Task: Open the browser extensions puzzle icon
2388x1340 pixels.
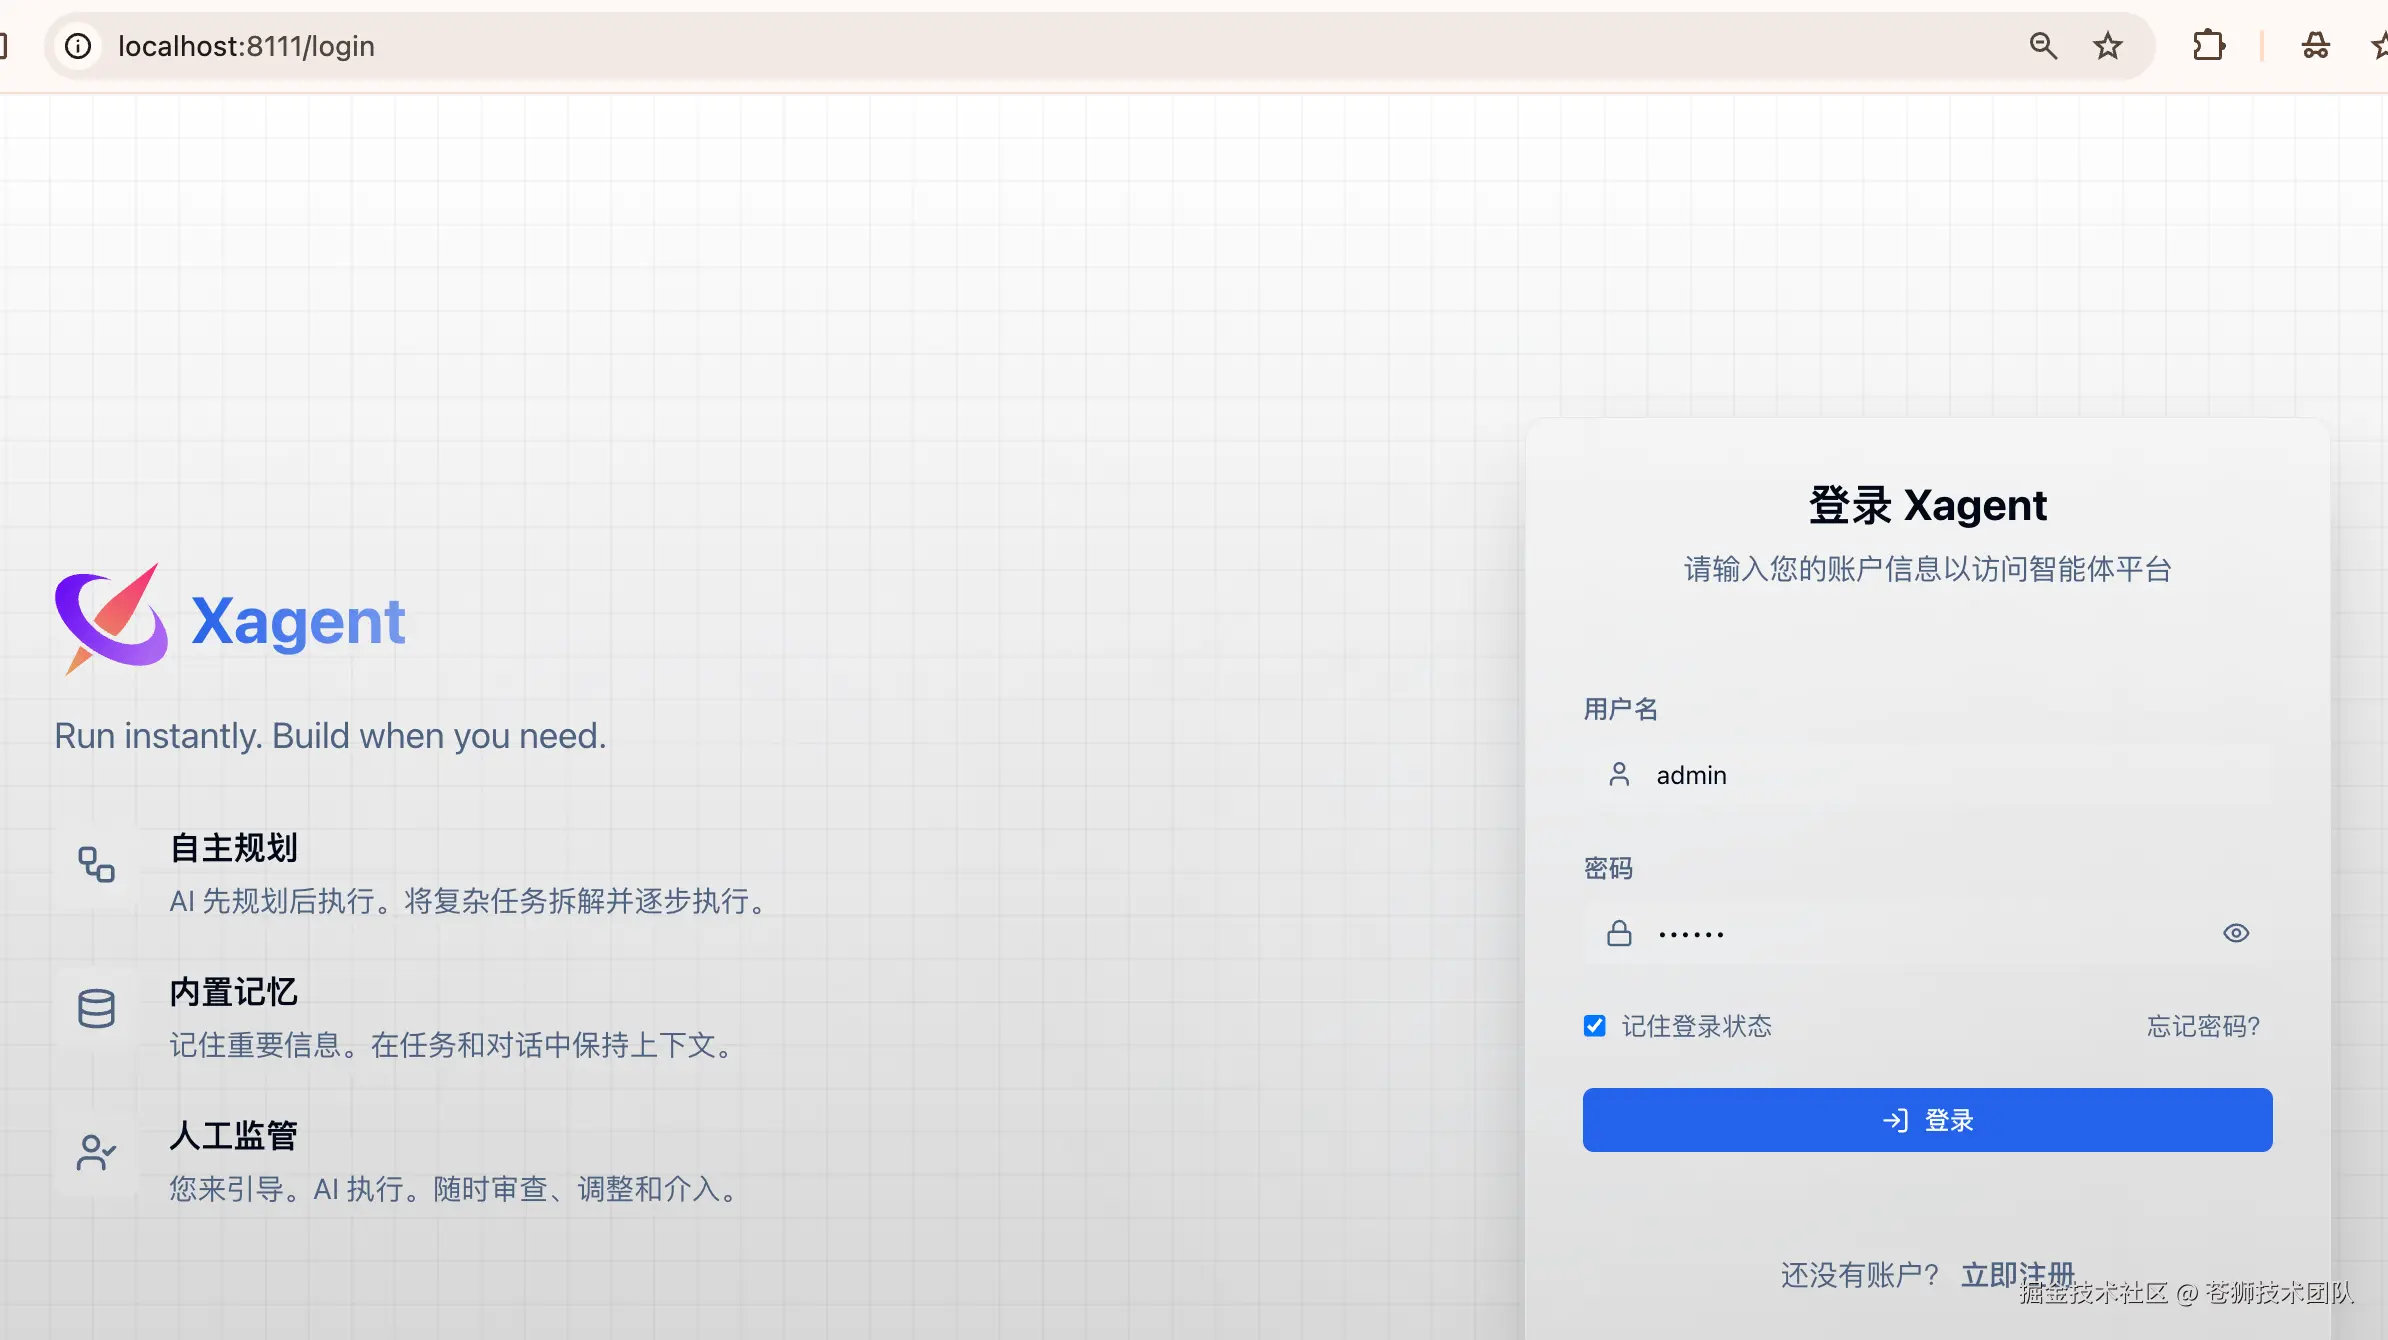Action: coord(2208,46)
